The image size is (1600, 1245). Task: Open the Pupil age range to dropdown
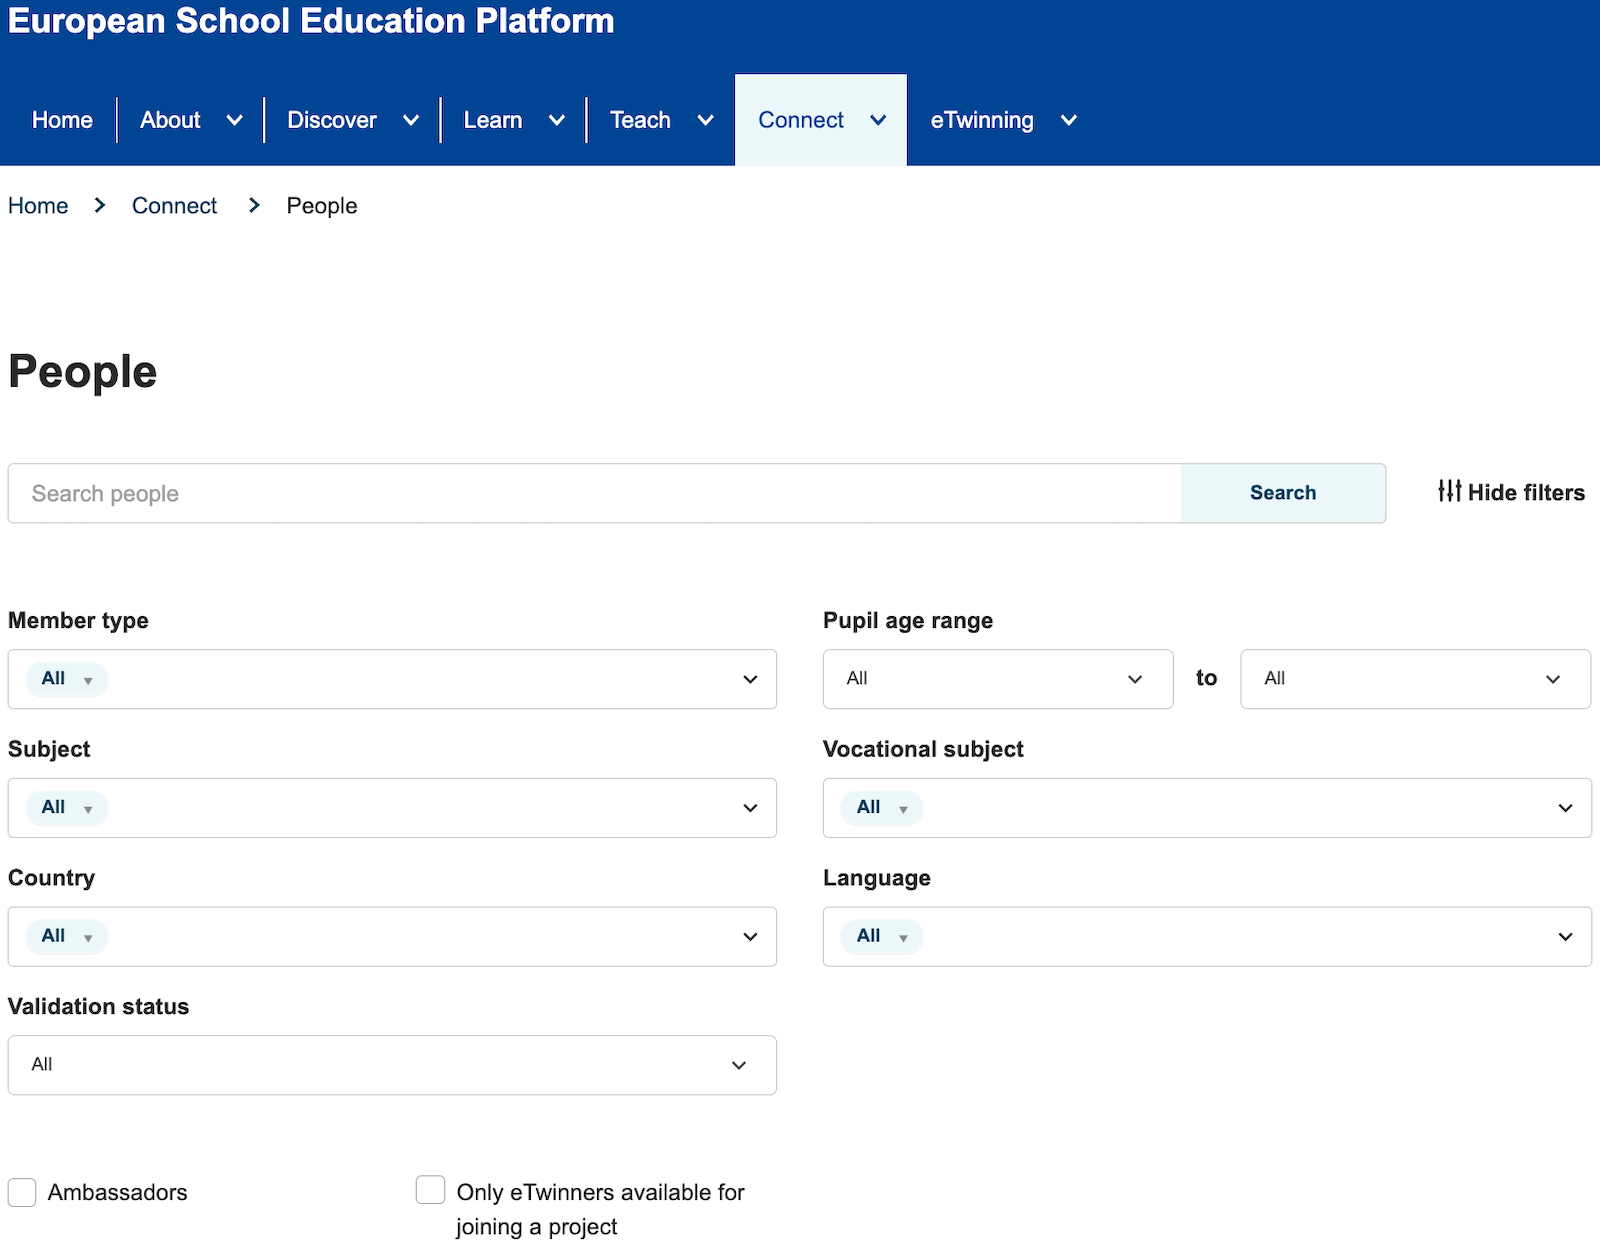click(x=1415, y=679)
